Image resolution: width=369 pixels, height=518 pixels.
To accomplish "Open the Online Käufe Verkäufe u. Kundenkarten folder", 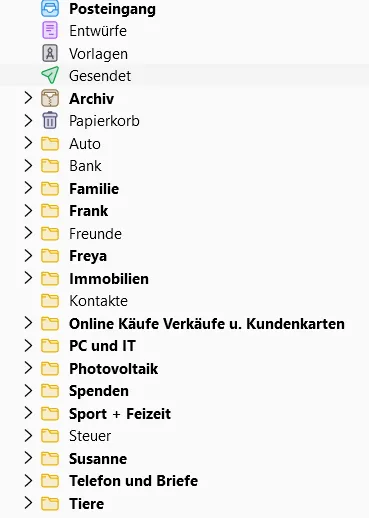I will pos(207,324).
